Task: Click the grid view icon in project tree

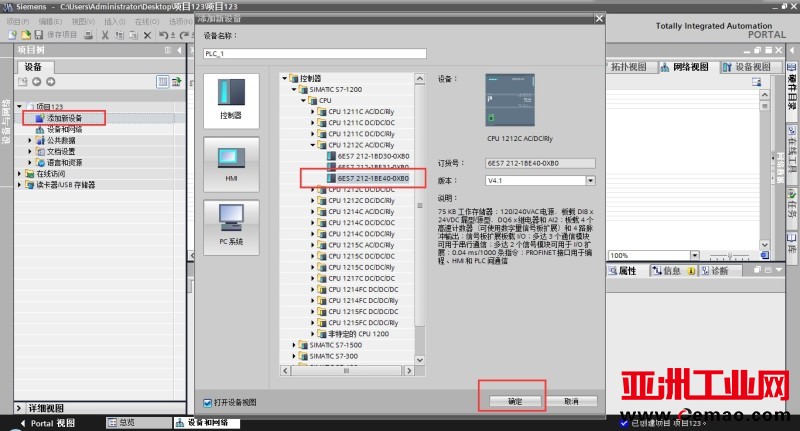Action: click(162, 82)
